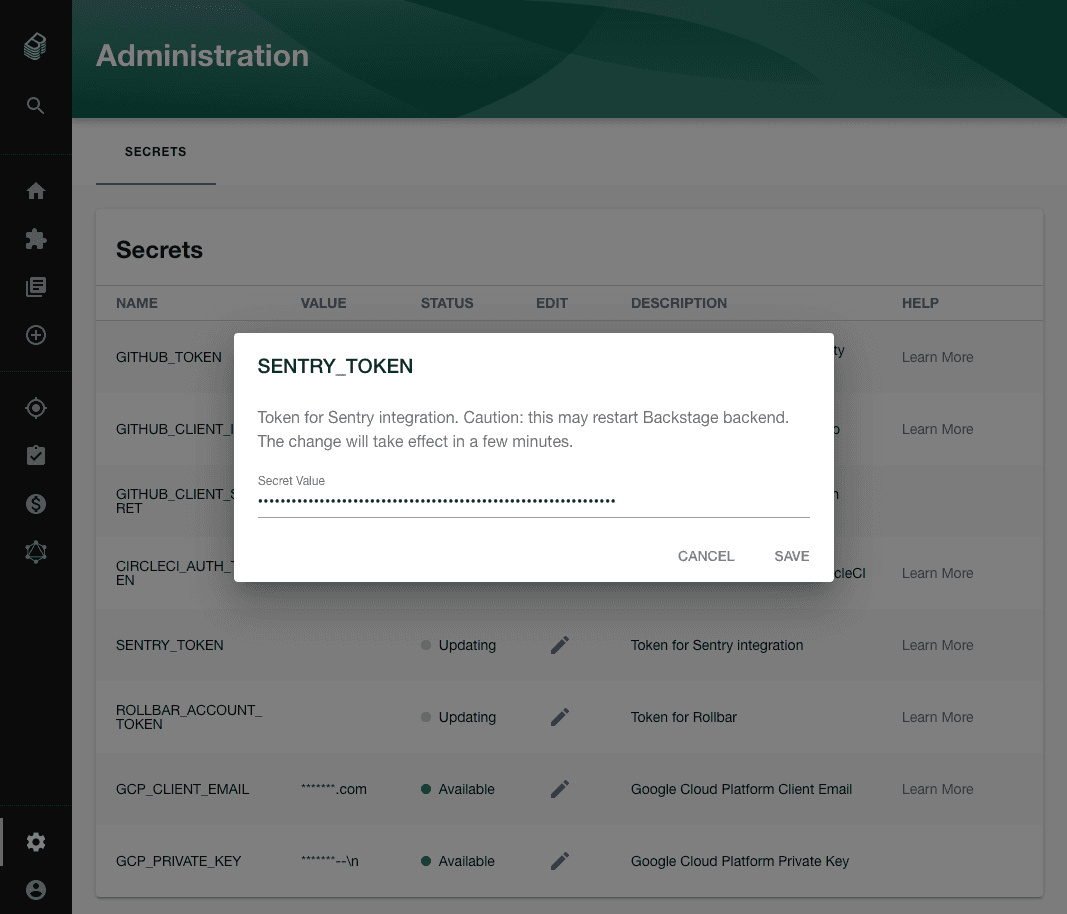Screen dimensions: 1067x914
Task: Click the Secrets card heading
Action: 159,250
